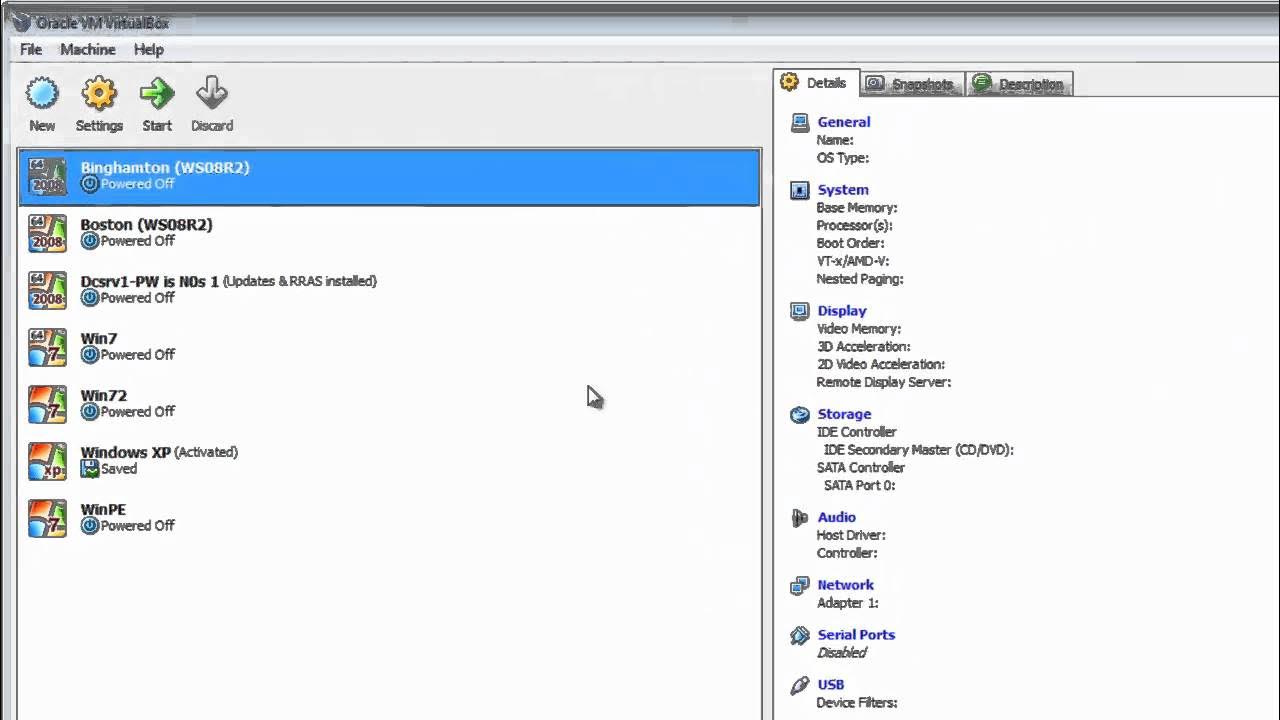Click the Binghamton (WS08R2) OS icon

point(47,176)
